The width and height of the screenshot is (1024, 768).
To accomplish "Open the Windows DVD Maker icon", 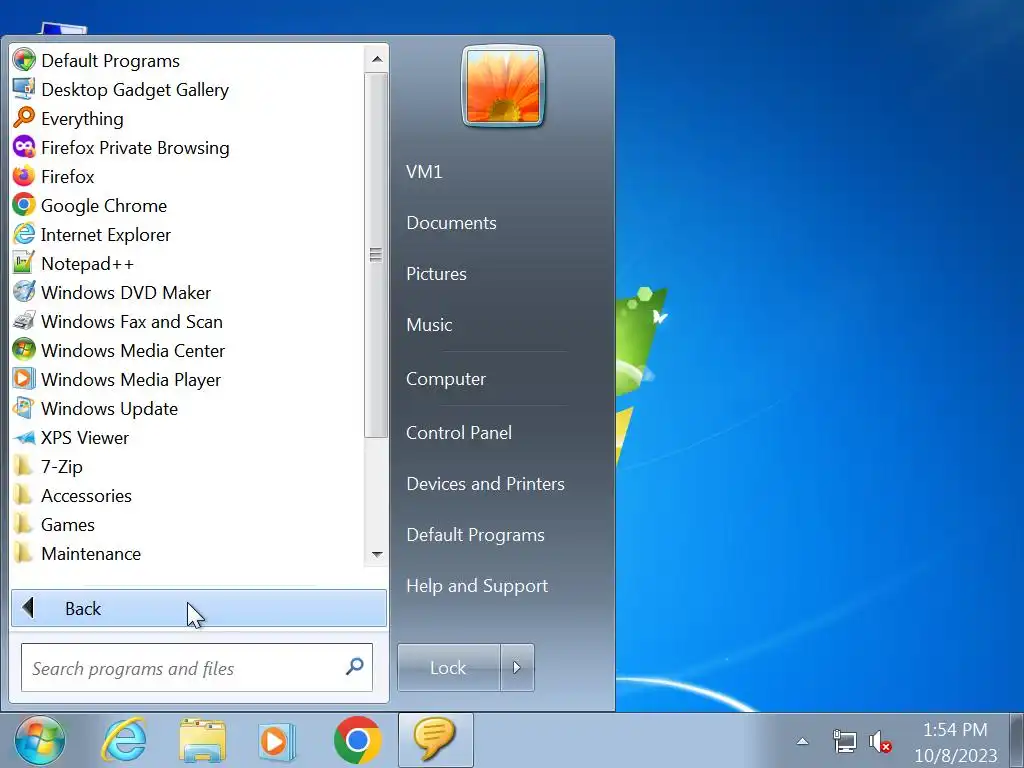I will (x=24, y=292).
